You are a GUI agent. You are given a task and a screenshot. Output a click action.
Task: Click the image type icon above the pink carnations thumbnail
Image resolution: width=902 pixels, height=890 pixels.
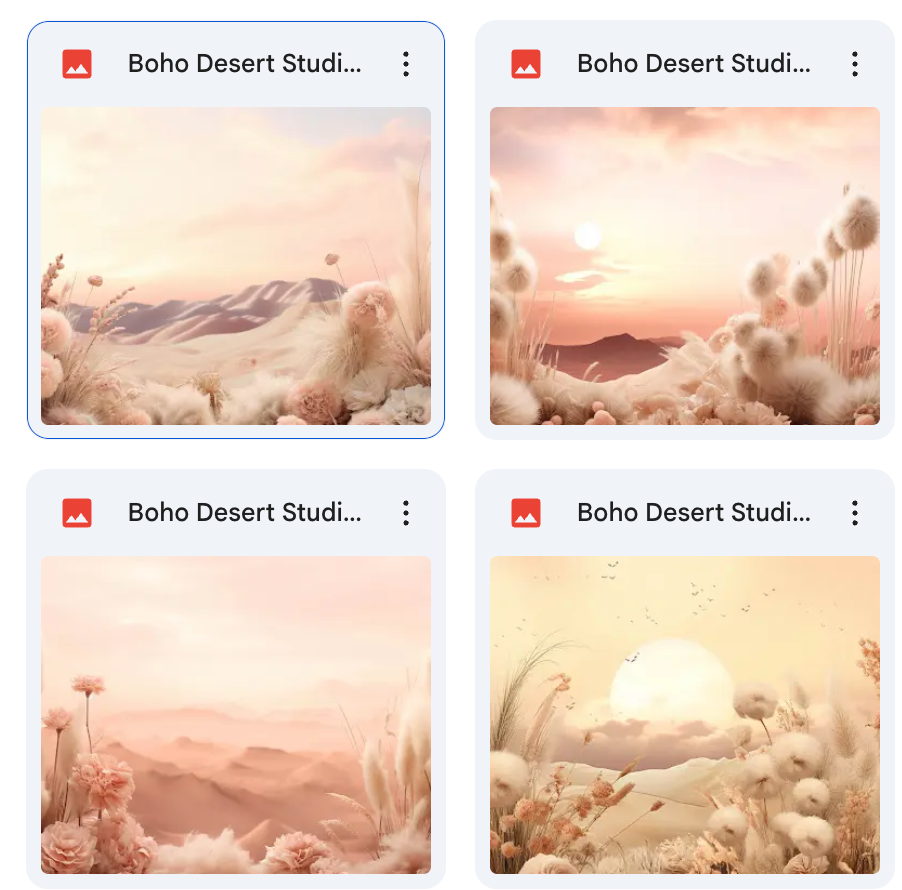(77, 513)
